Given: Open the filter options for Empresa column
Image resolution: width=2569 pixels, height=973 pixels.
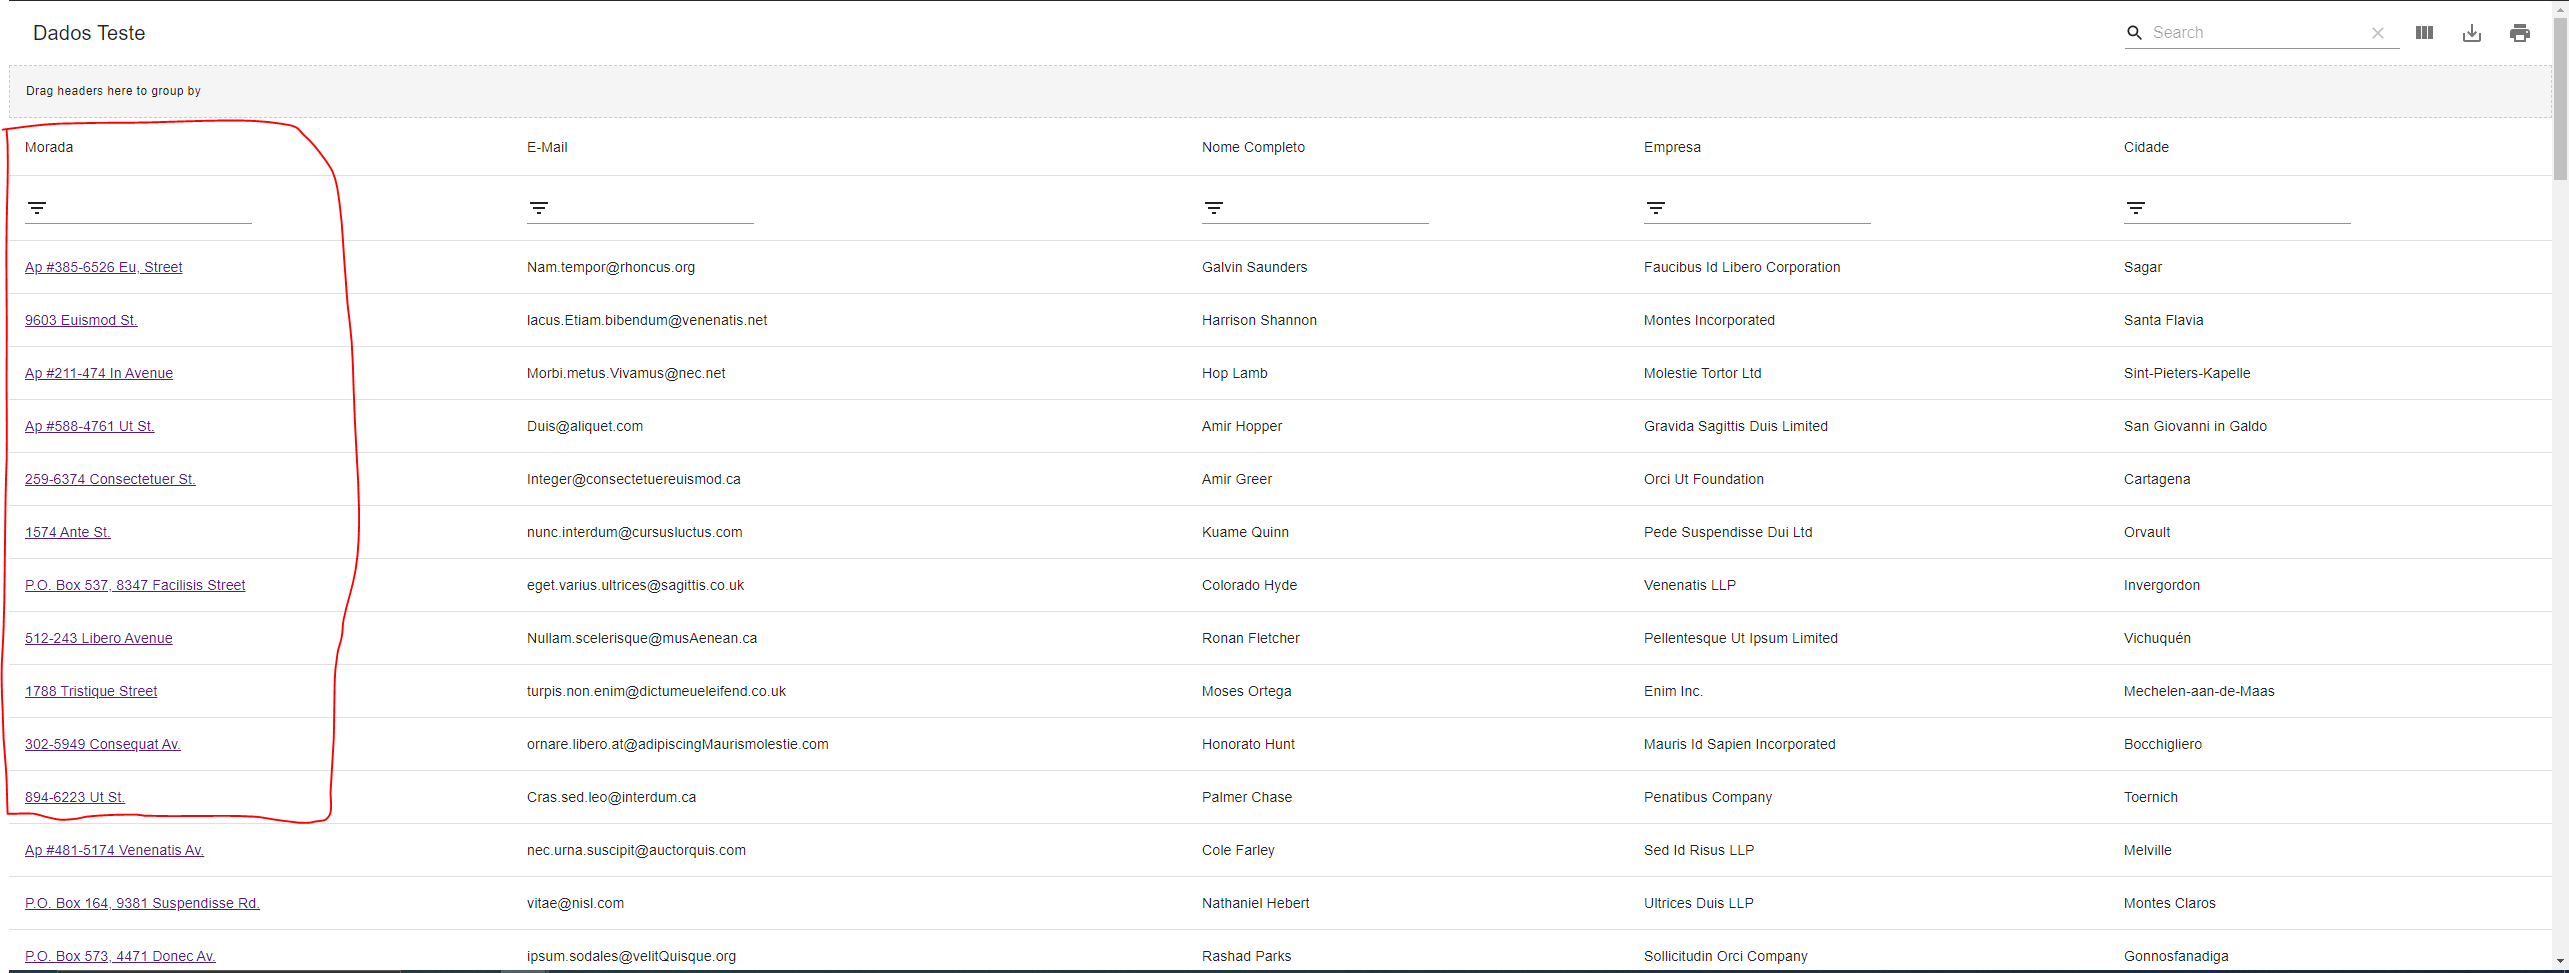Looking at the screenshot, I should pyautogui.click(x=1655, y=208).
